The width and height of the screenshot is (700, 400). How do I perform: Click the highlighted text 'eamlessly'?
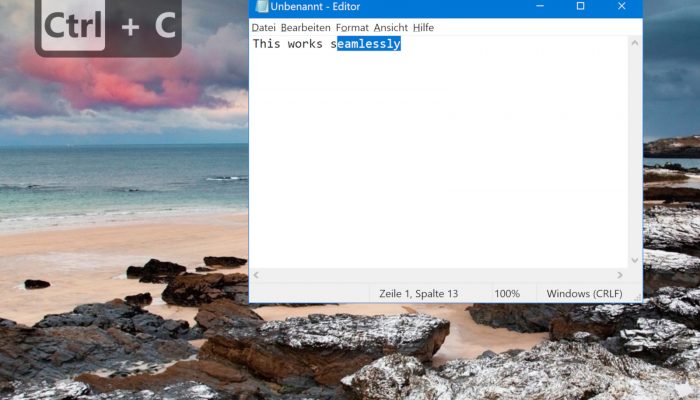pos(369,44)
